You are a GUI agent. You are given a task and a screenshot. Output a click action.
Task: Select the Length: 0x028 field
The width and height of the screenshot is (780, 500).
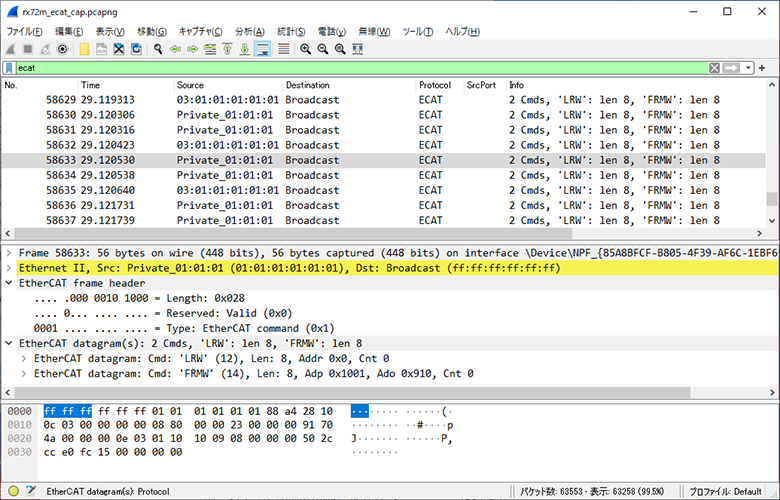[139, 299]
